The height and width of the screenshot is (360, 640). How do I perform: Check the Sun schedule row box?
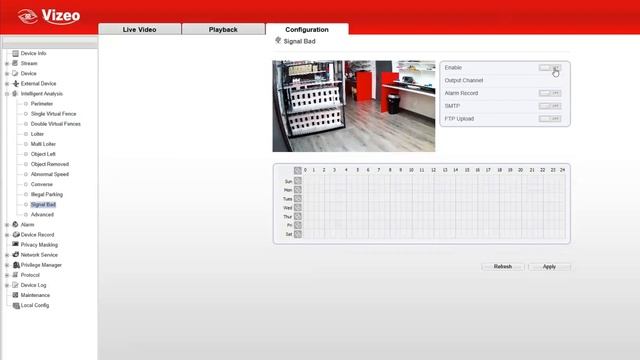298,181
